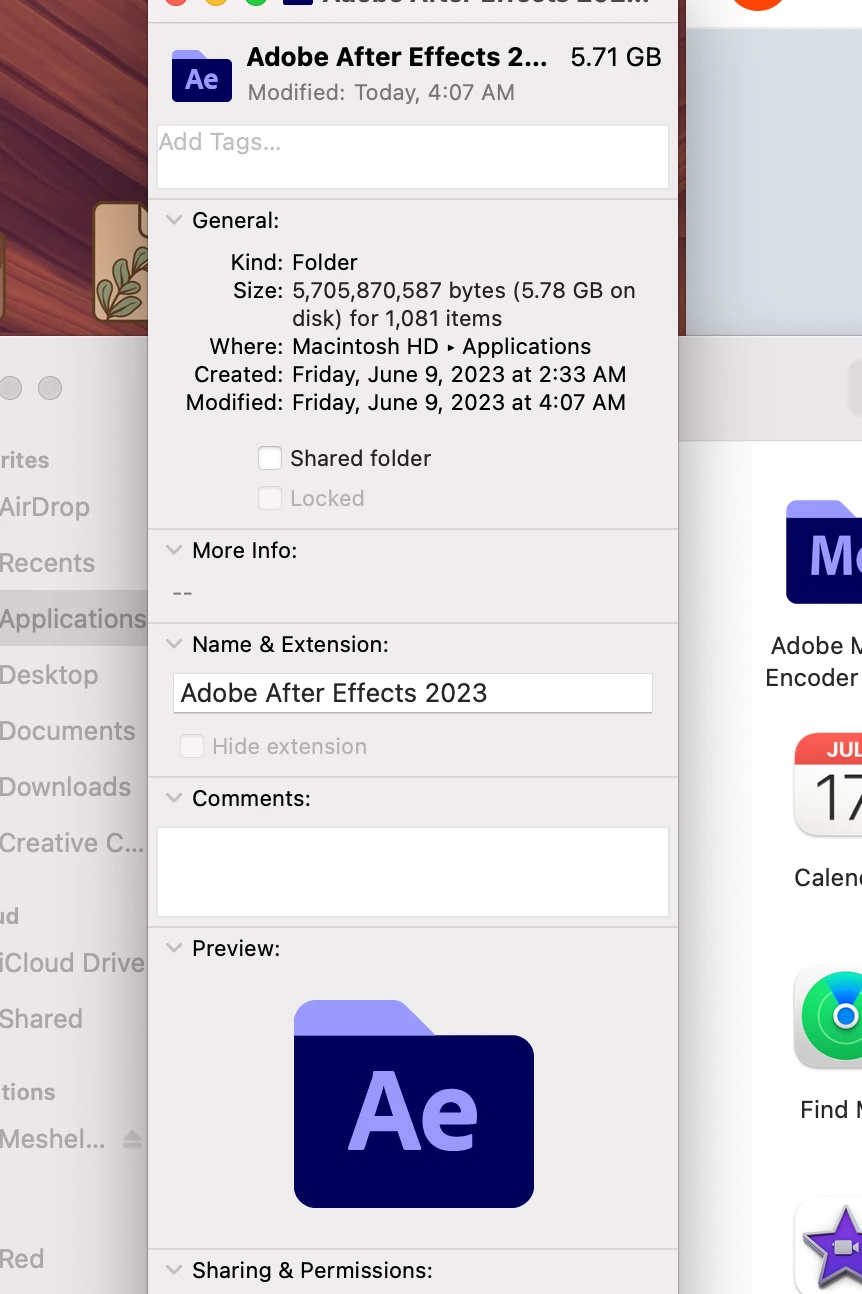Select AirDrop in Finder sidebar
Viewport: 862px width, 1294px height.
click(x=45, y=507)
